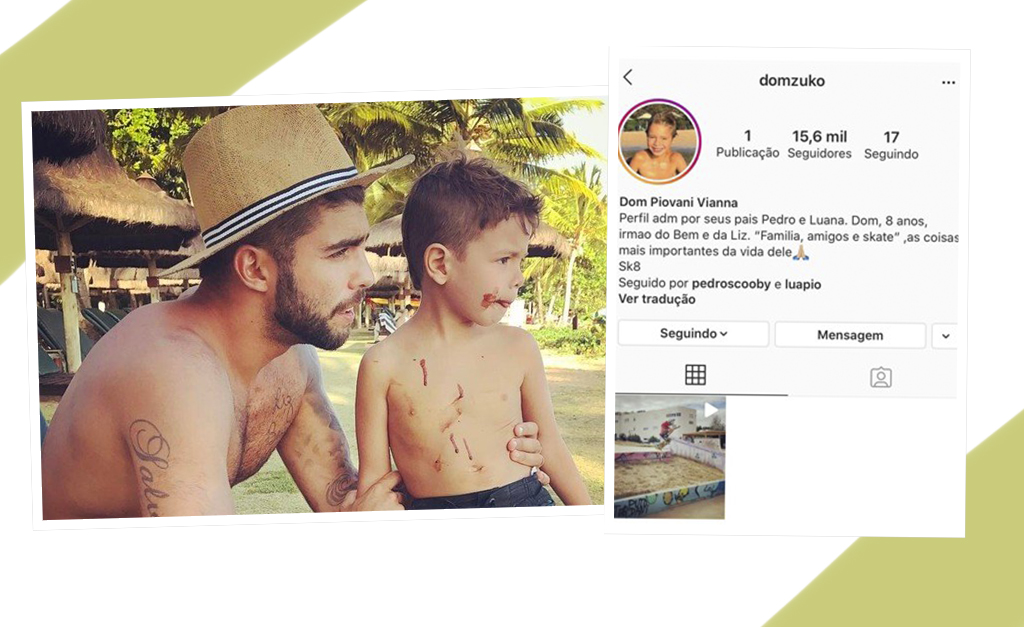Open the luapio profile link

tap(803, 284)
